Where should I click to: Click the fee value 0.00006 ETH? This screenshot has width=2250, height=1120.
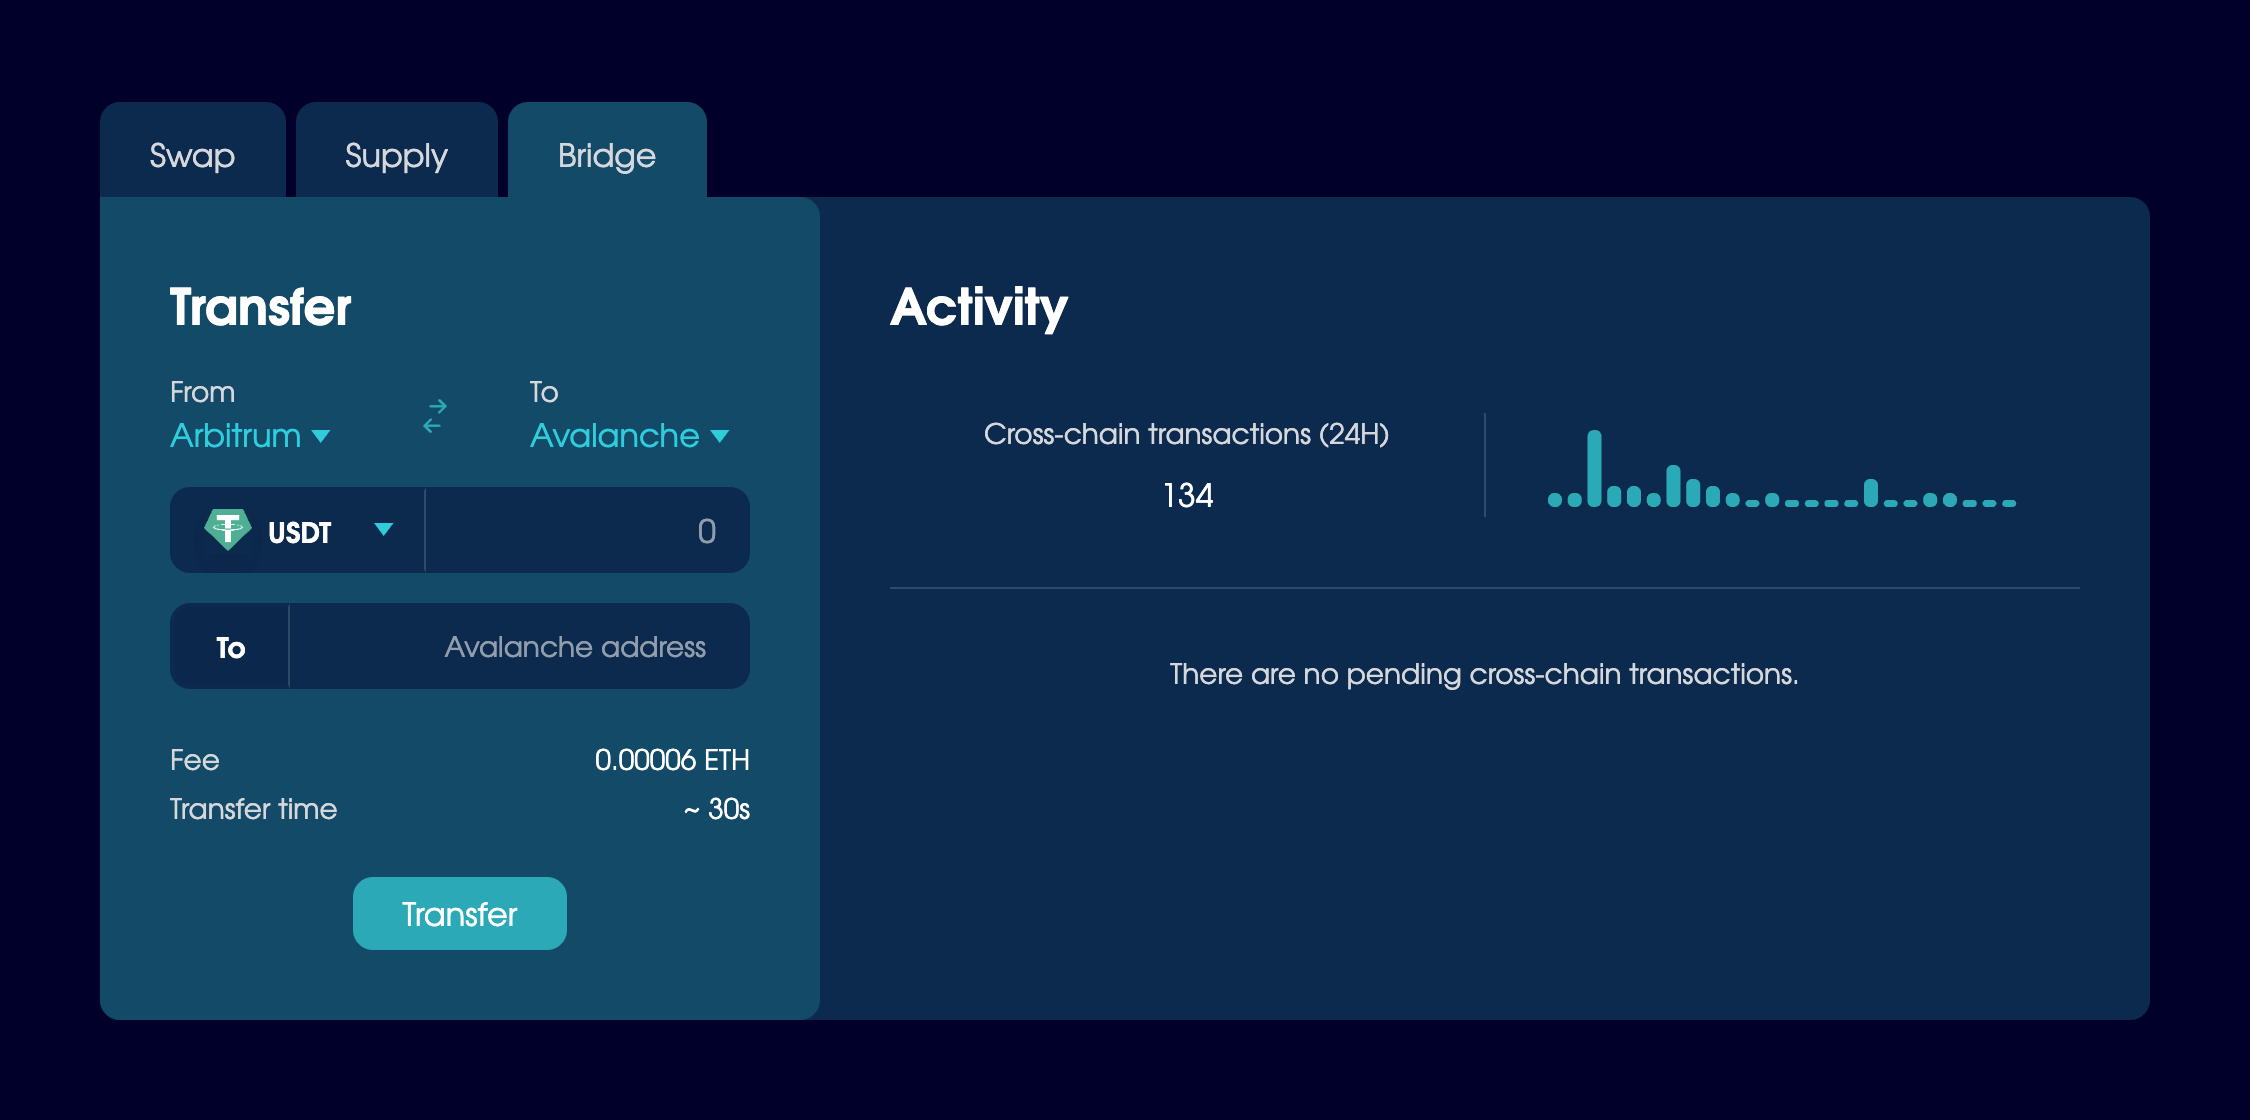(673, 760)
